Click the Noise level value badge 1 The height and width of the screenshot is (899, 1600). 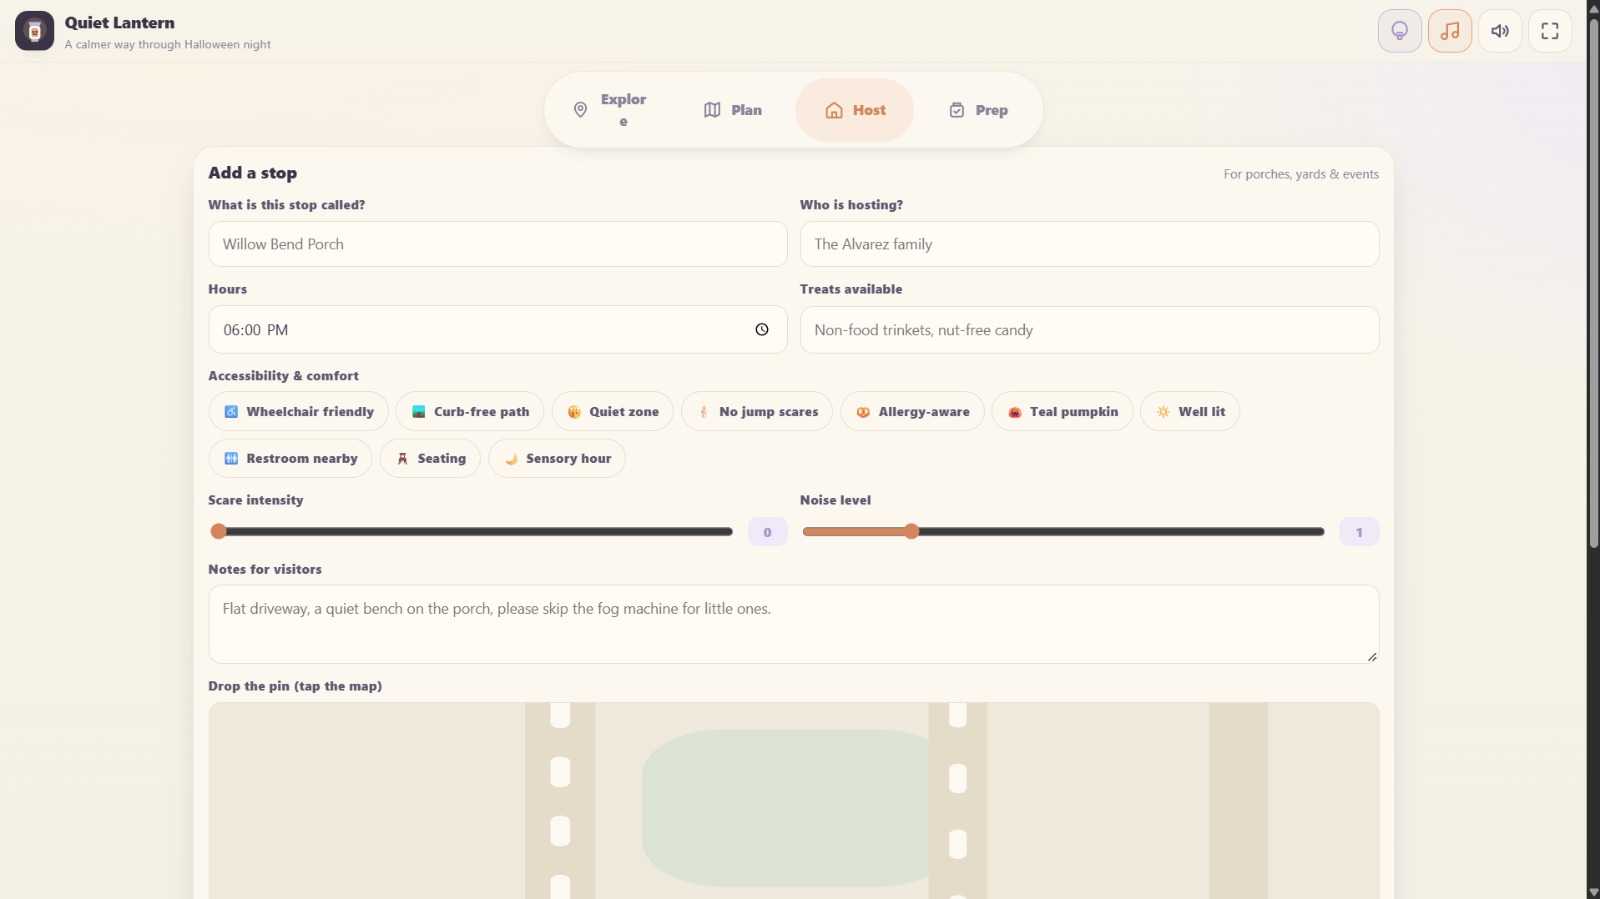1359,532
